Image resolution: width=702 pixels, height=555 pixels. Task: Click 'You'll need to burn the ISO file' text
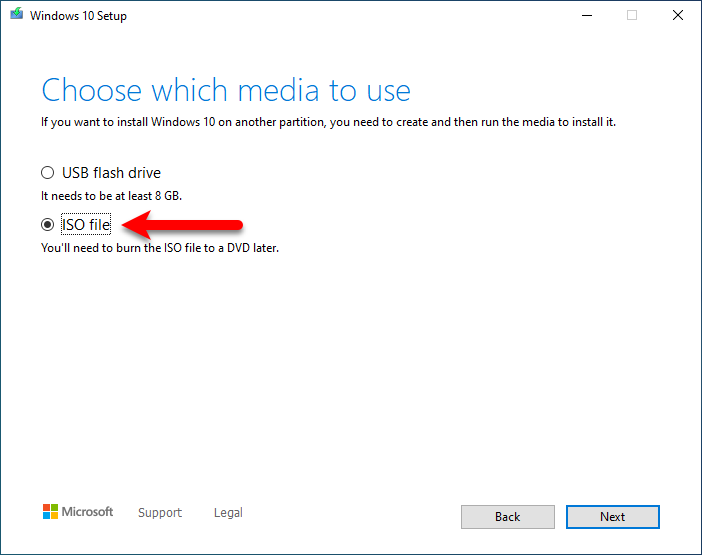[160, 248]
